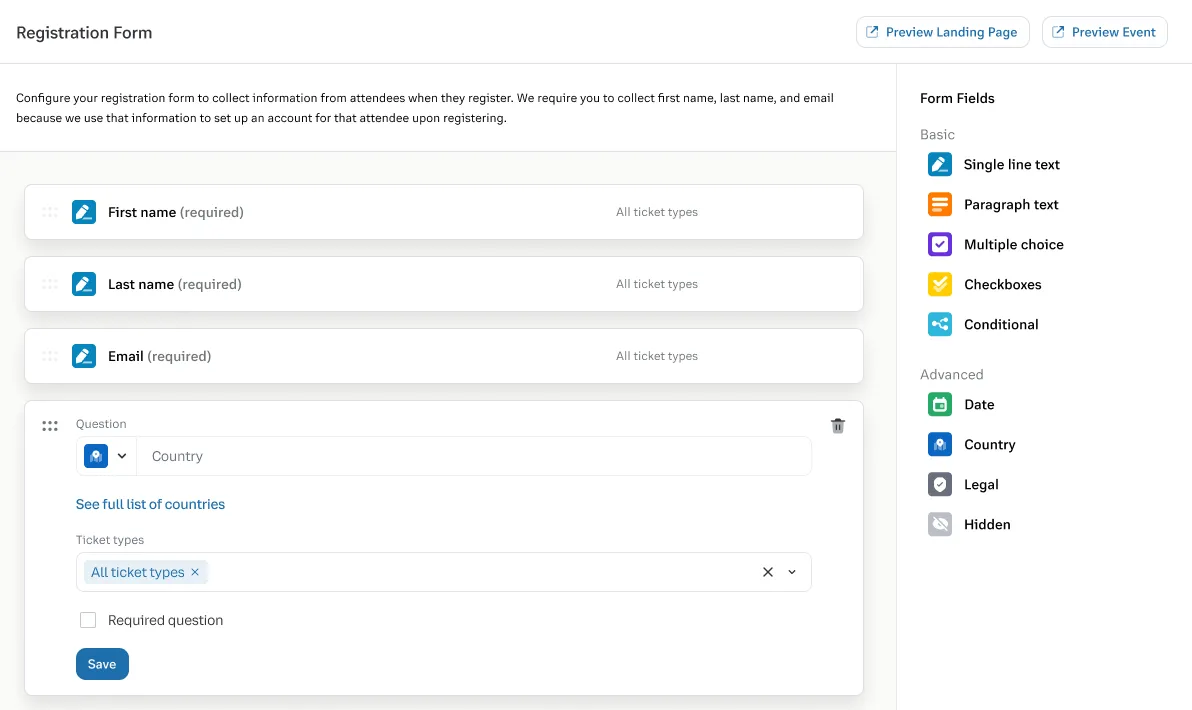Clear all selected ticket types
Screen dimensions: 1192x710
pos(768,572)
